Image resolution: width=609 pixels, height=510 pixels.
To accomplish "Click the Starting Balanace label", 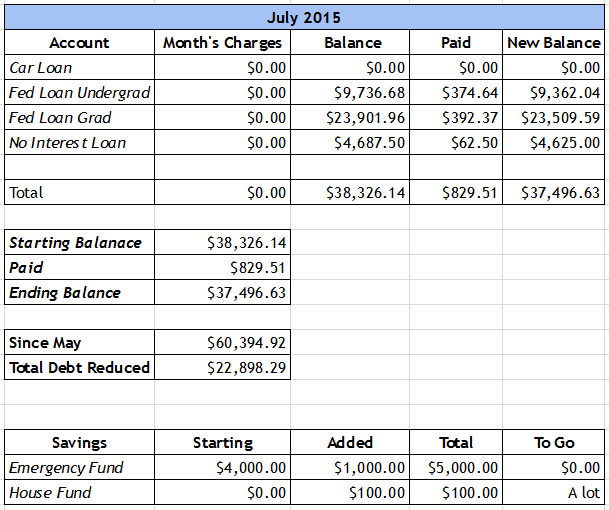I will pyautogui.click(x=79, y=242).
